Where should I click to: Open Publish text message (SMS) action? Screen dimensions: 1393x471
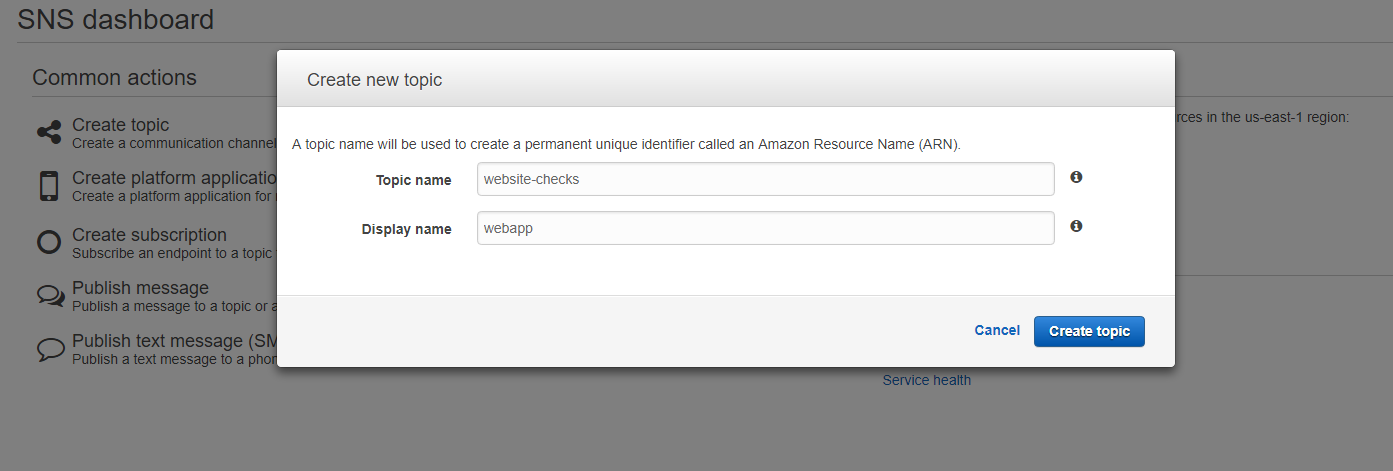tap(174, 341)
